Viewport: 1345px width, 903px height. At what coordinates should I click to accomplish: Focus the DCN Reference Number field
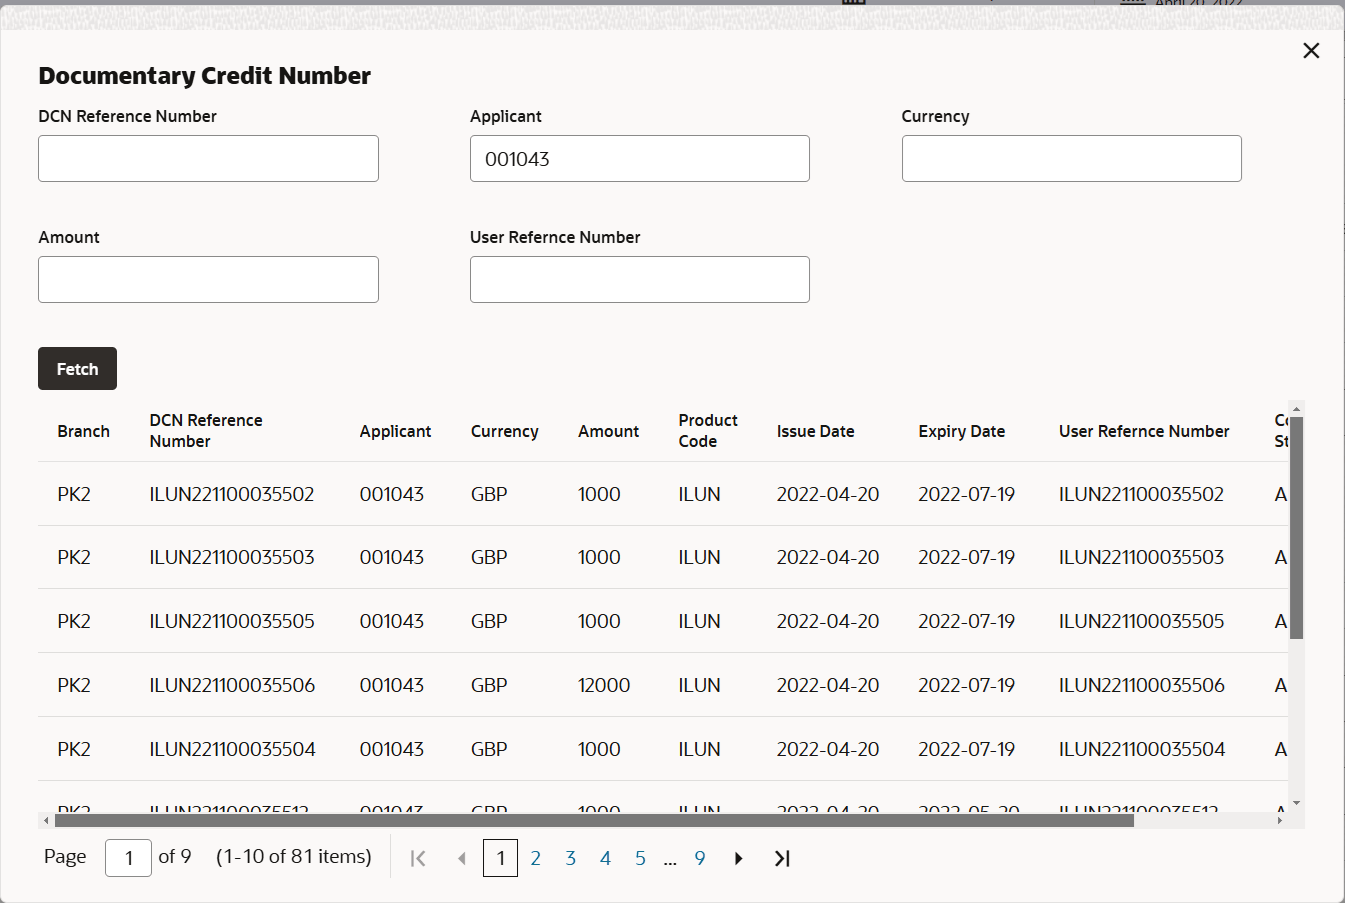(x=208, y=159)
